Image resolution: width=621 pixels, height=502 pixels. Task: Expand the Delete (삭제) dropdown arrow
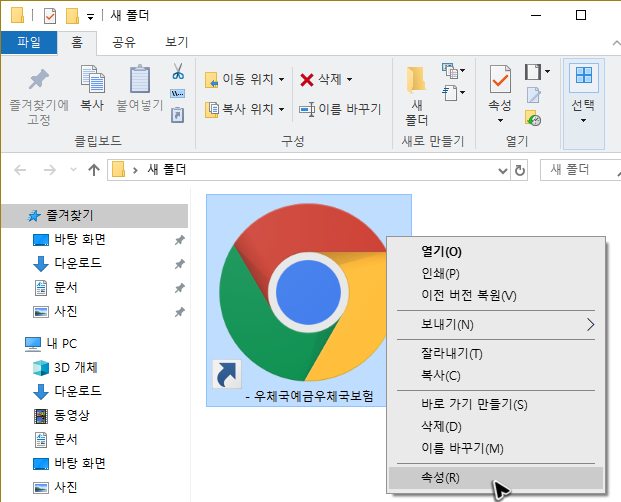coord(349,80)
